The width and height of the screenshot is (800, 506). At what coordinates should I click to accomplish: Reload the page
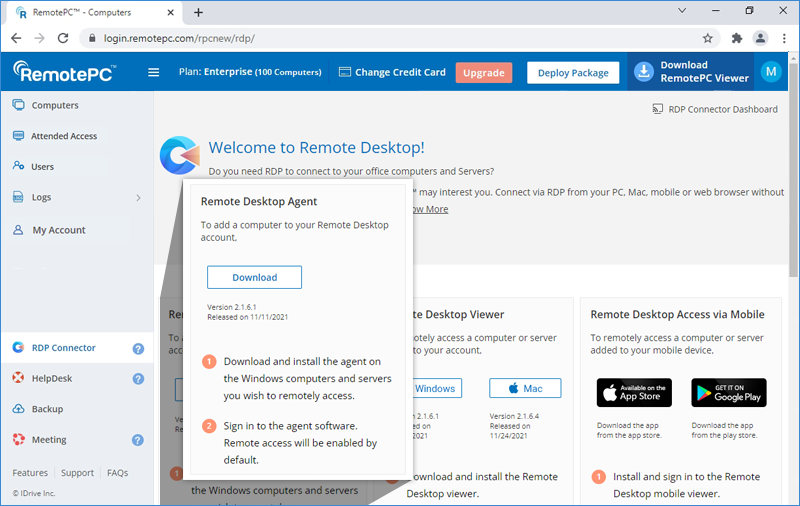point(63,38)
